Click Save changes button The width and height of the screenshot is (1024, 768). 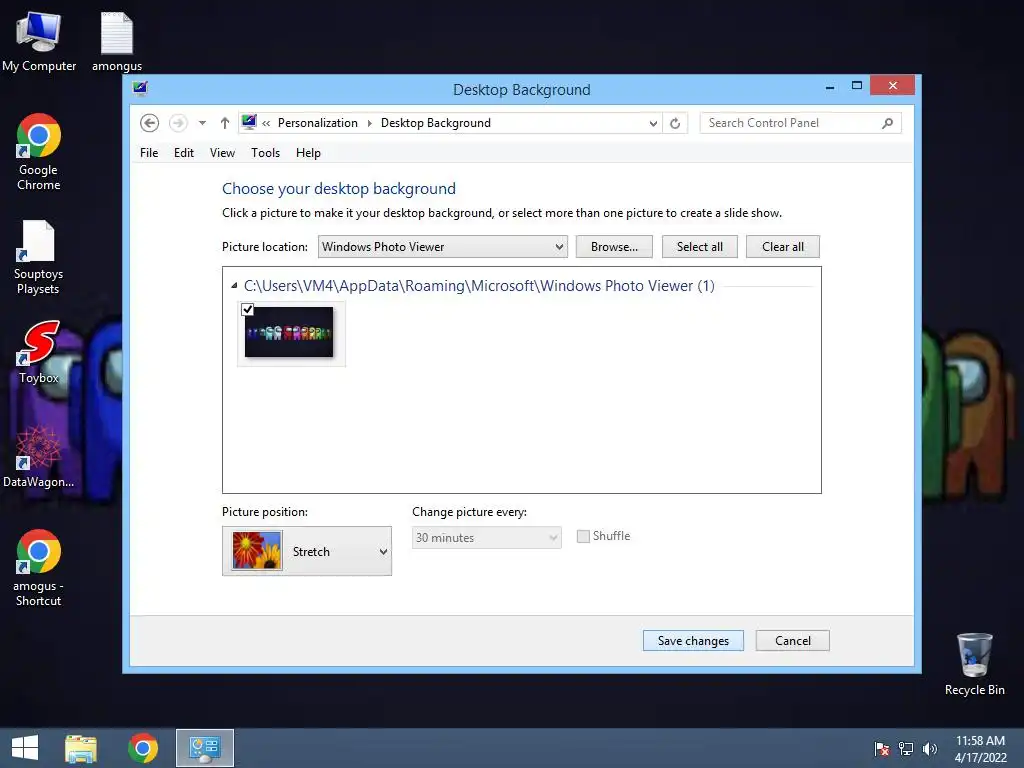point(693,641)
